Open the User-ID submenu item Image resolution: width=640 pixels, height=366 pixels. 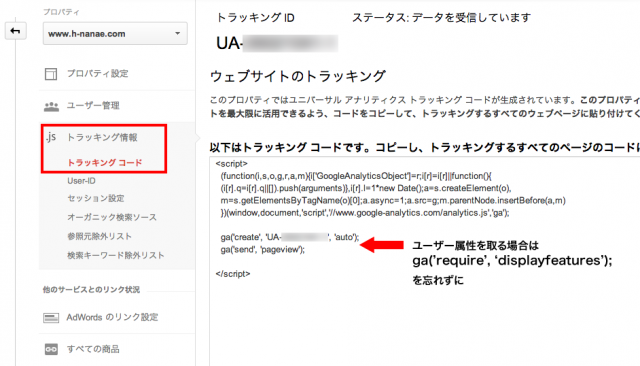click(82, 181)
